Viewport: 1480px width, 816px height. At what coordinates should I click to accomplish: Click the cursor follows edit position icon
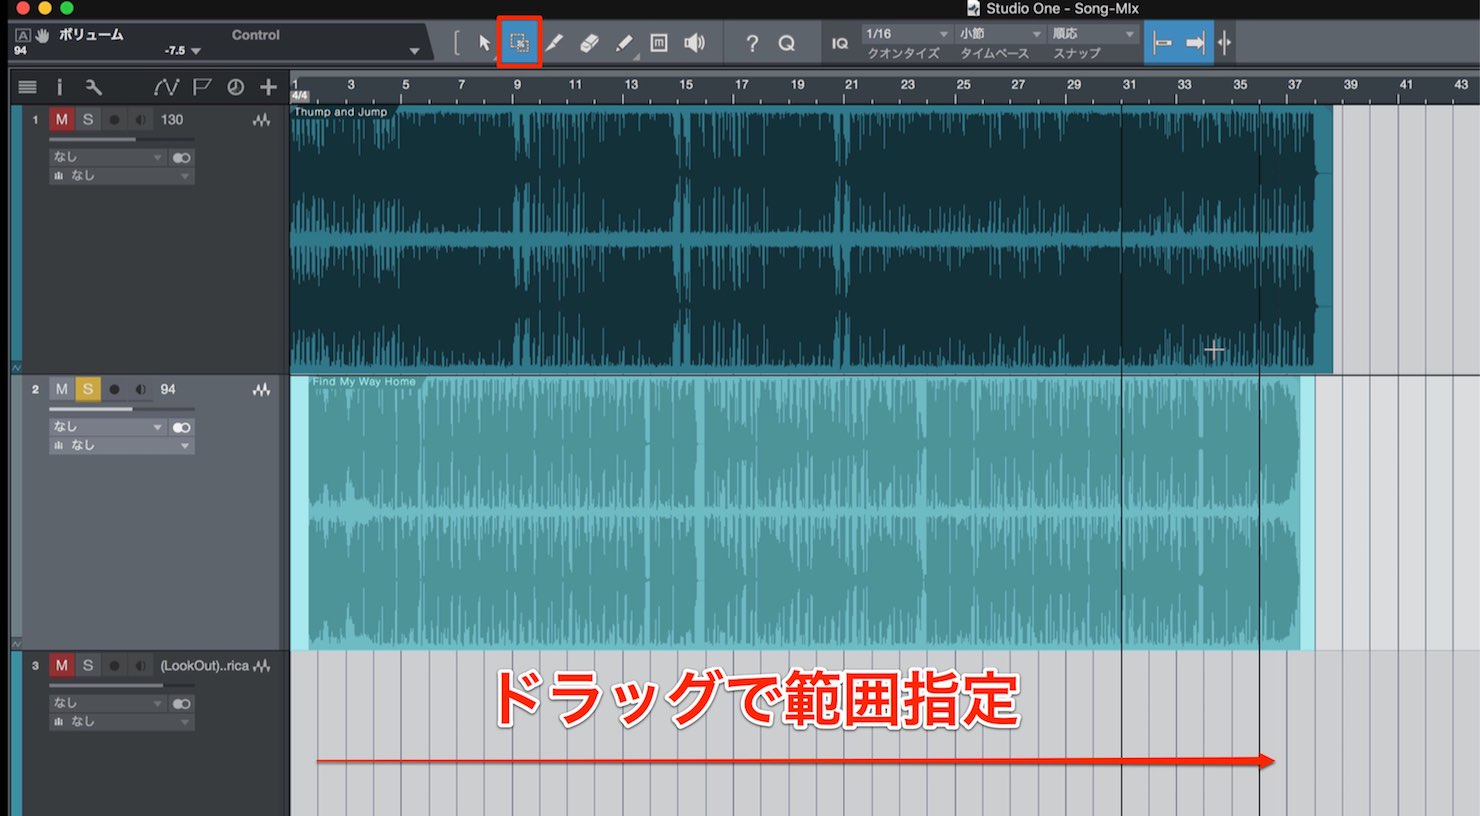pyautogui.click(x=1224, y=43)
